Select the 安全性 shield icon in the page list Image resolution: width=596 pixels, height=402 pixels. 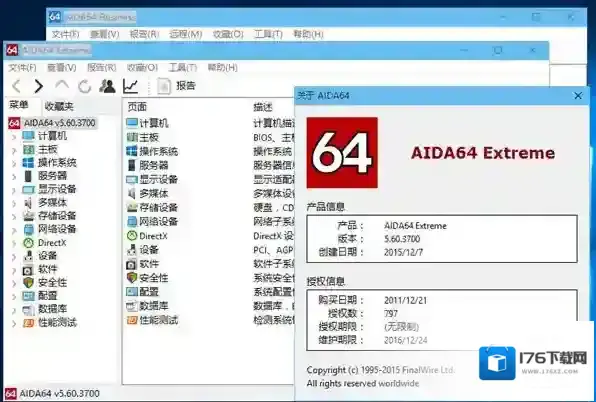(x=132, y=278)
